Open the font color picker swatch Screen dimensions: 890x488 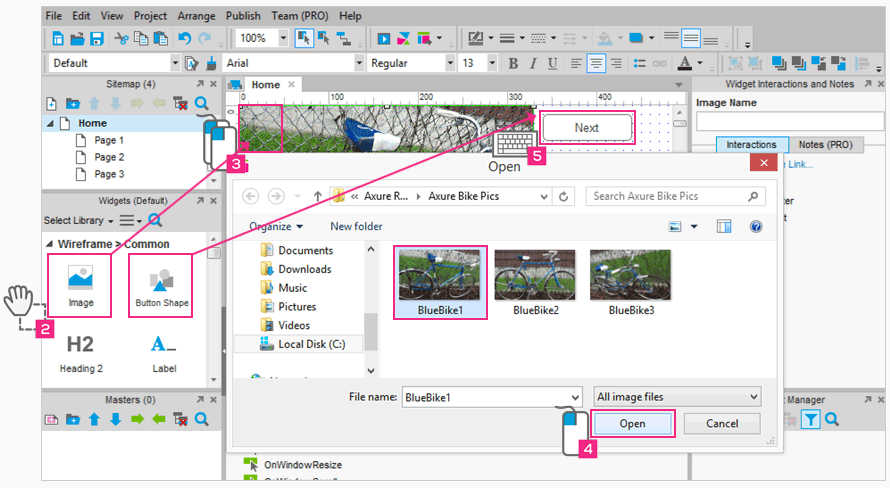684,64
